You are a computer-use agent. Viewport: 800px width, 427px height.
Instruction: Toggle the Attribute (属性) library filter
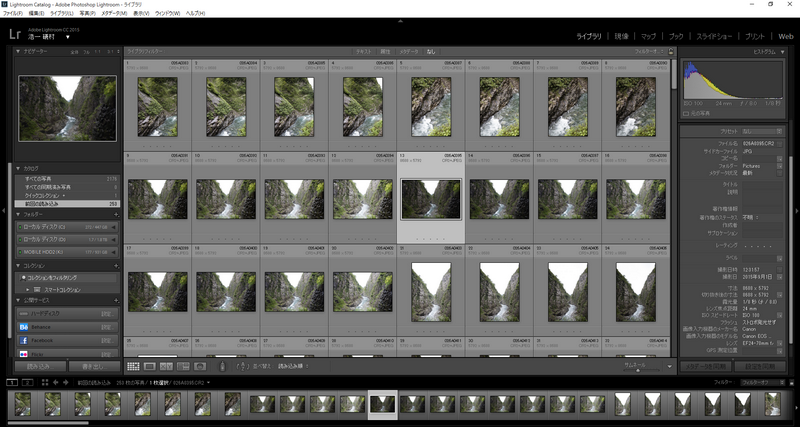(385, 52)
